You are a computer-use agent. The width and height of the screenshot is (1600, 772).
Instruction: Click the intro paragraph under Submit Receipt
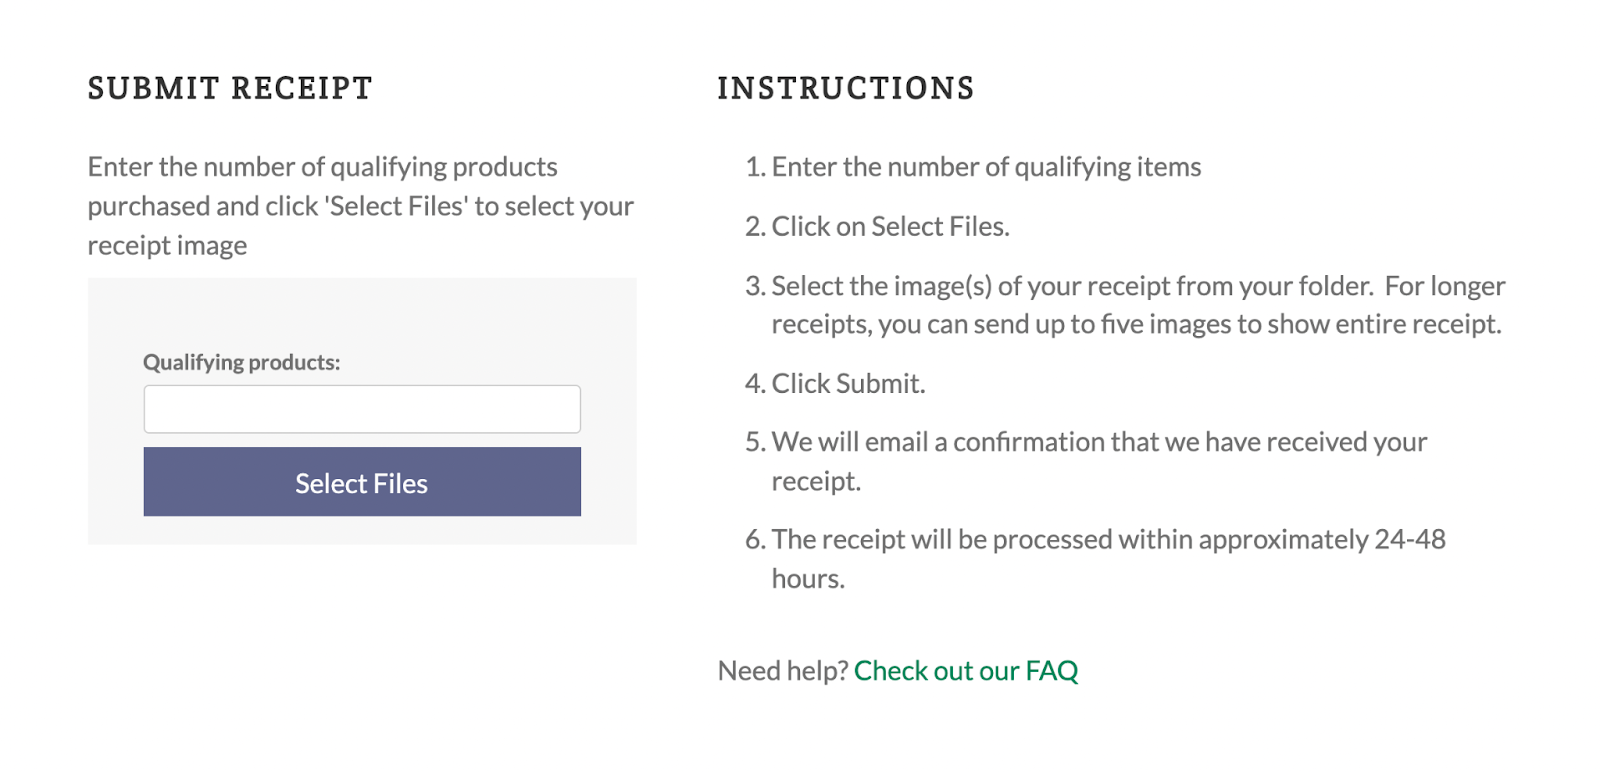(x=360, y=205)
